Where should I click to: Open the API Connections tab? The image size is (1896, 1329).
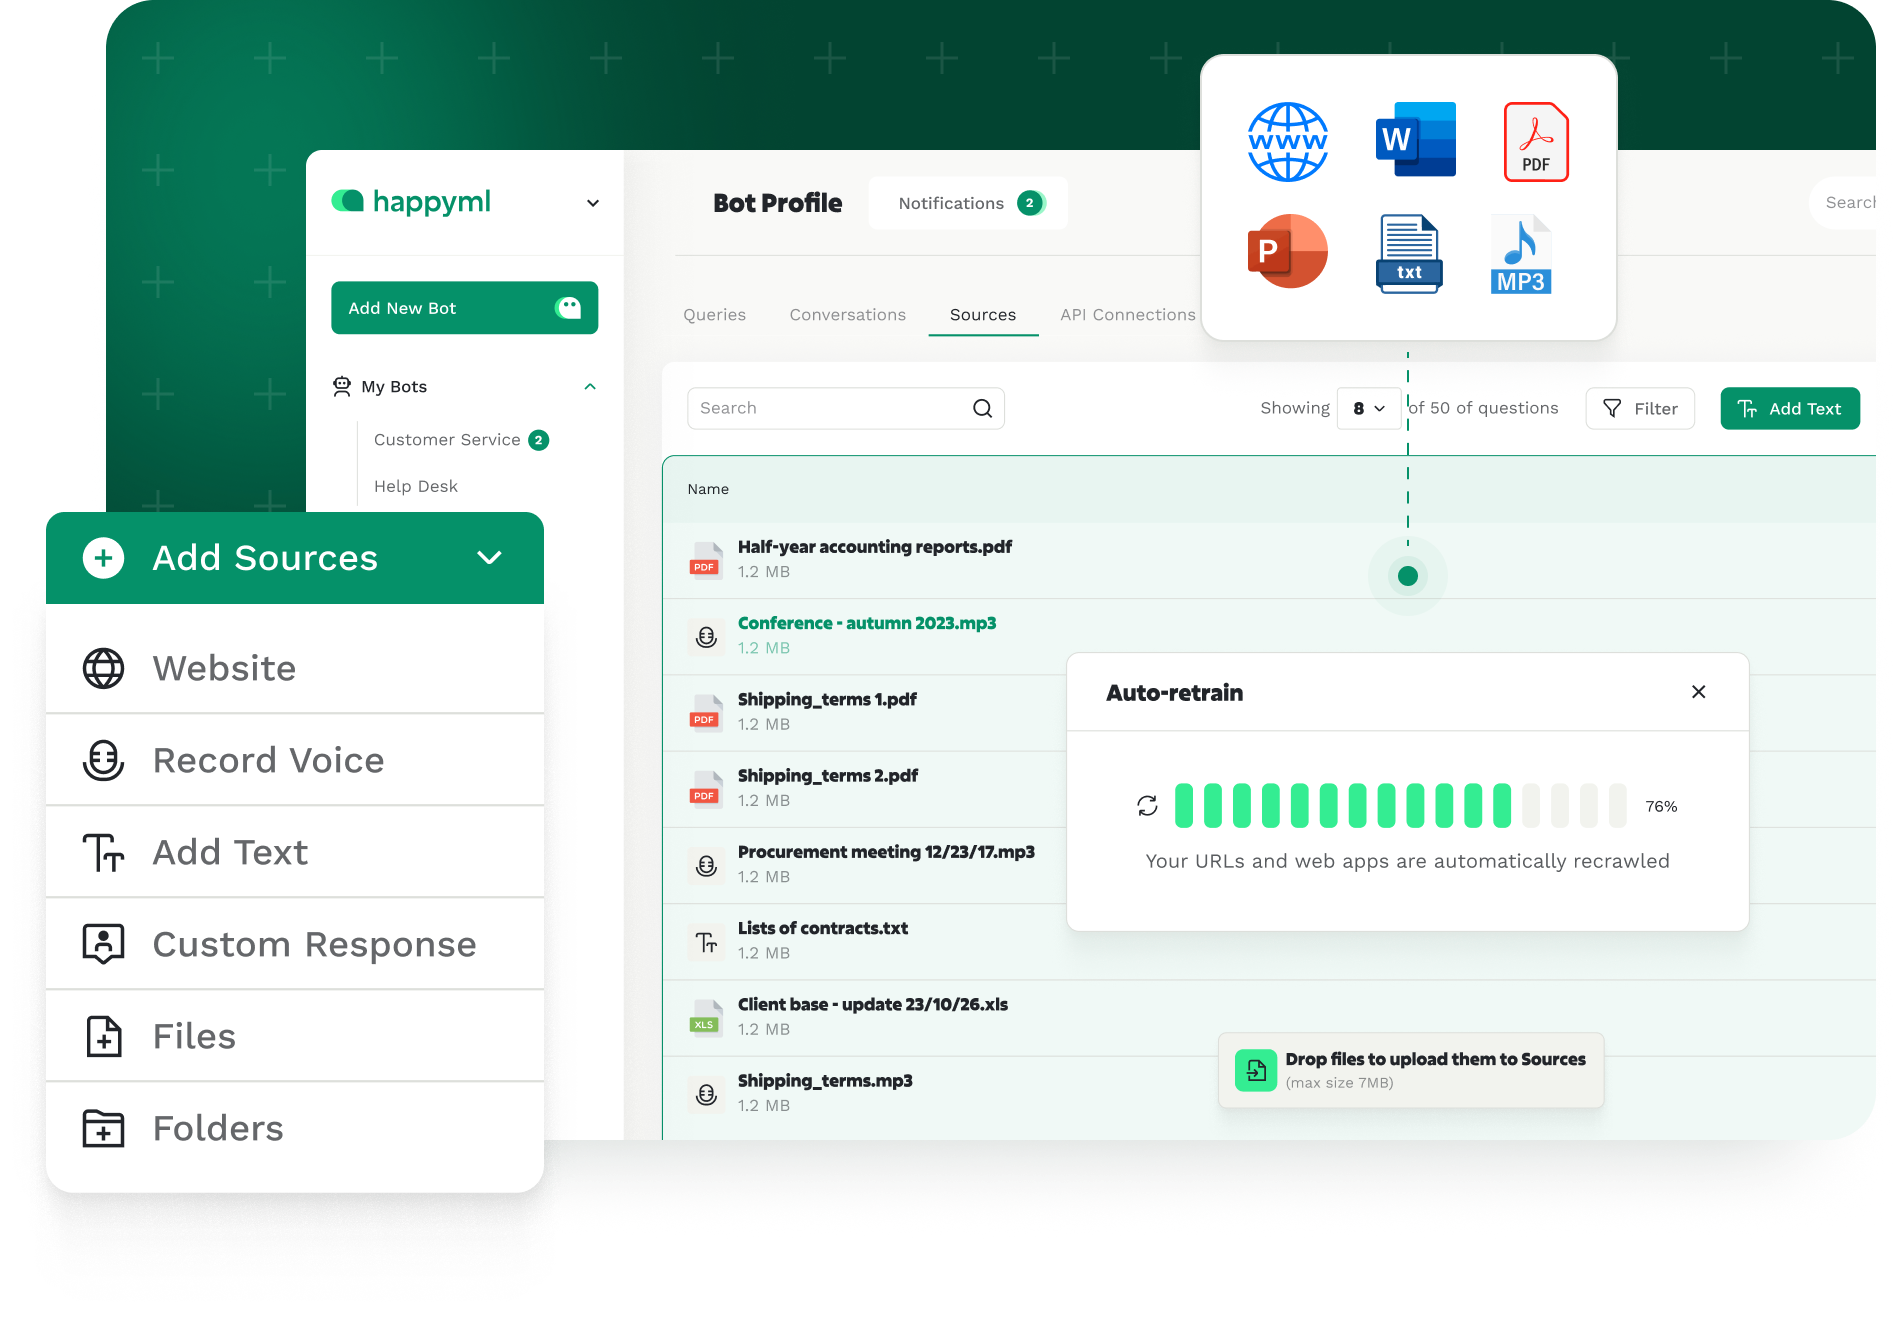(x=1128, y=314)
